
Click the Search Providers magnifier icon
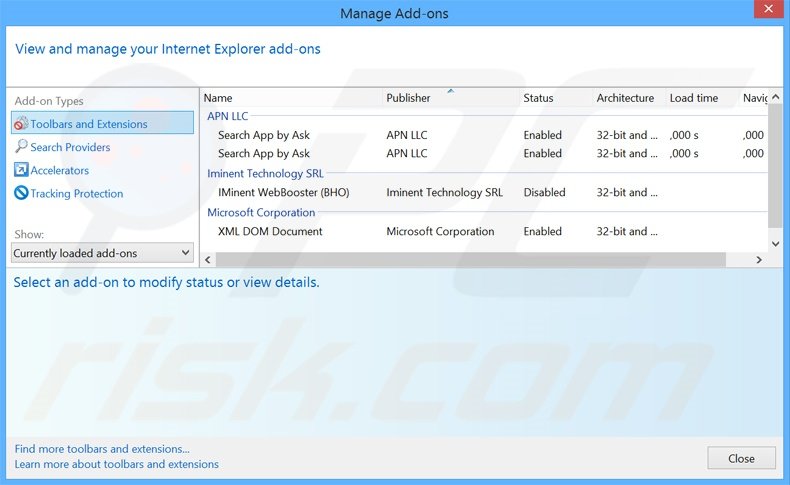[x=21, y=147]
